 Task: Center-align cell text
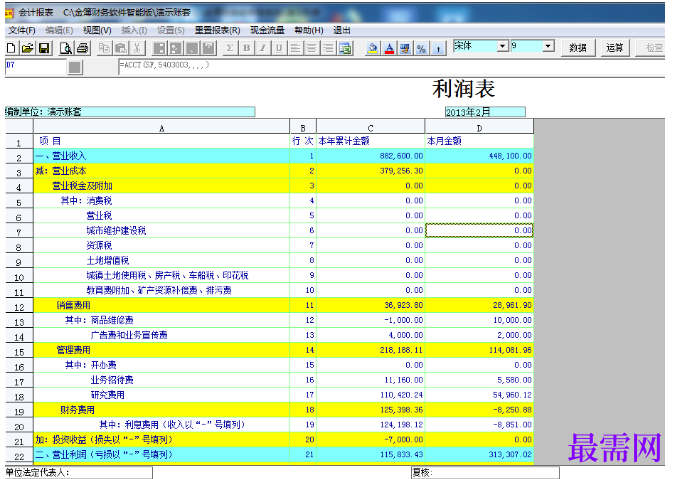pyautogui.click(x=311, y=48)
